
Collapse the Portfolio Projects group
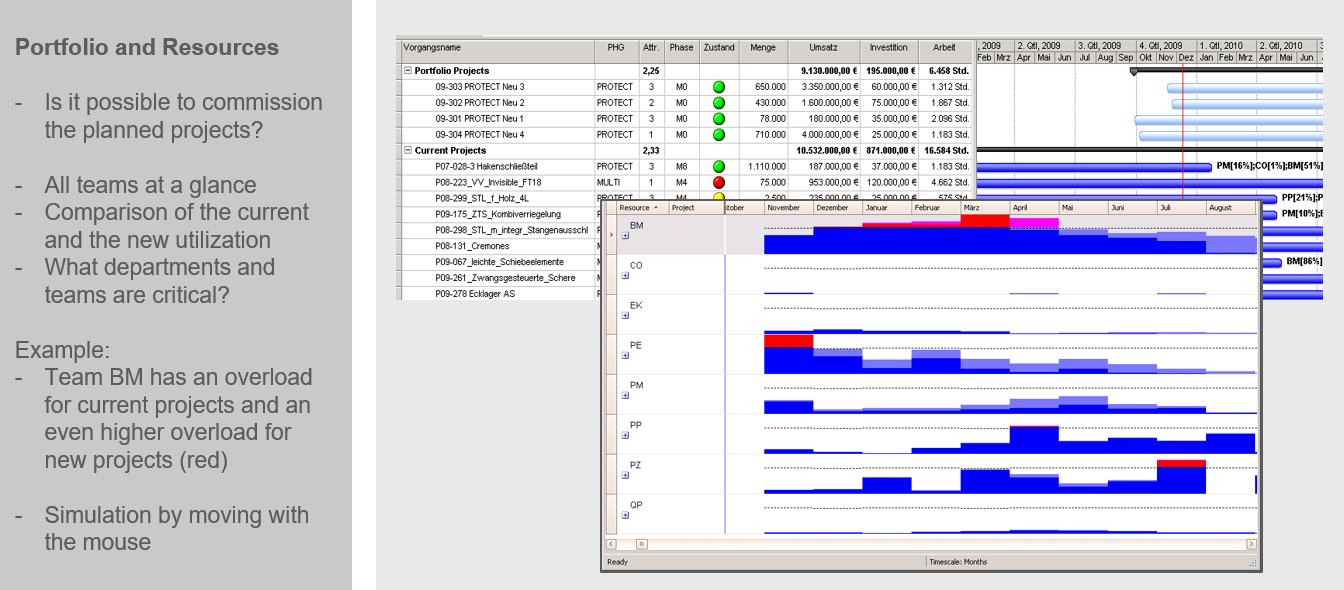[406, 71]
